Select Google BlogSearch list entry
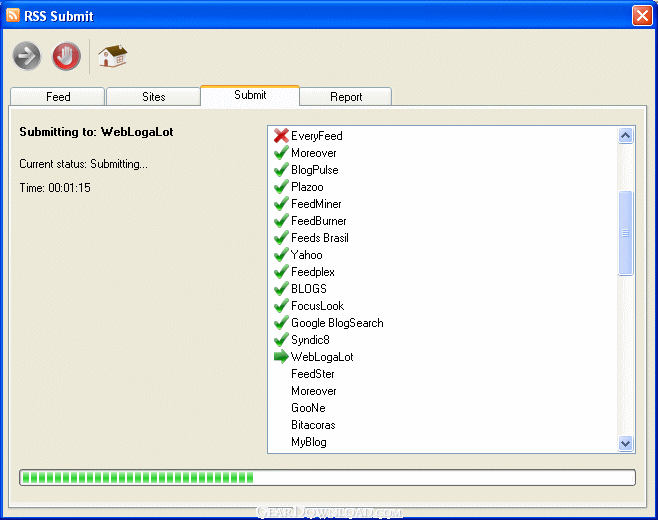The image size is (658, 520). [337, 323]
